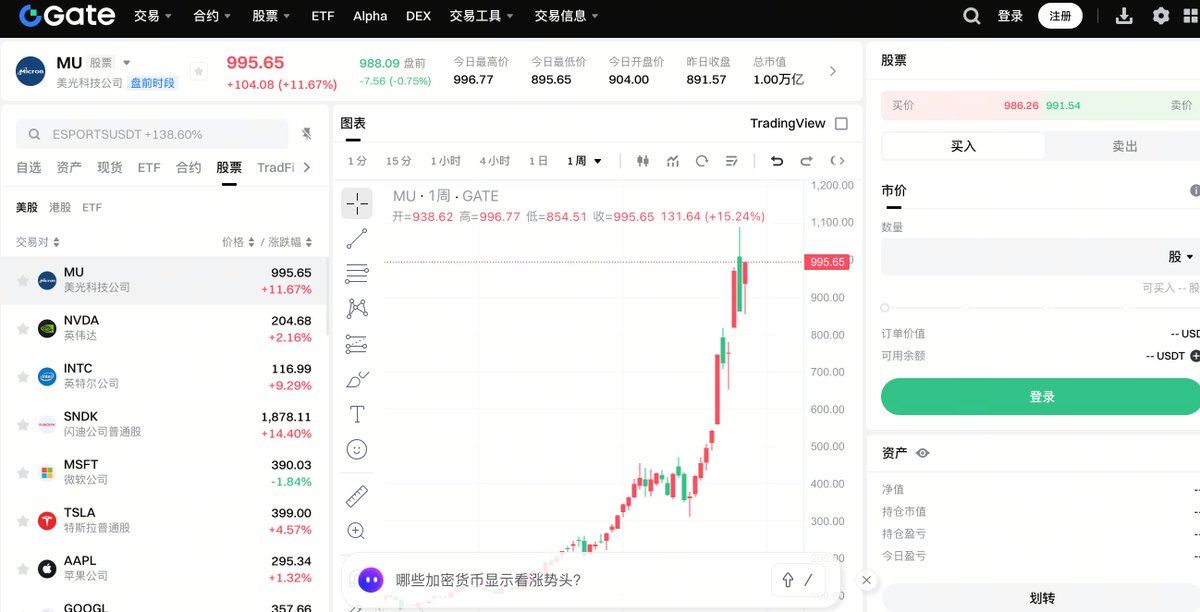1200x612 pixels.
Task: Select the Fibonacci retracement tool
Action: [357, 274]
